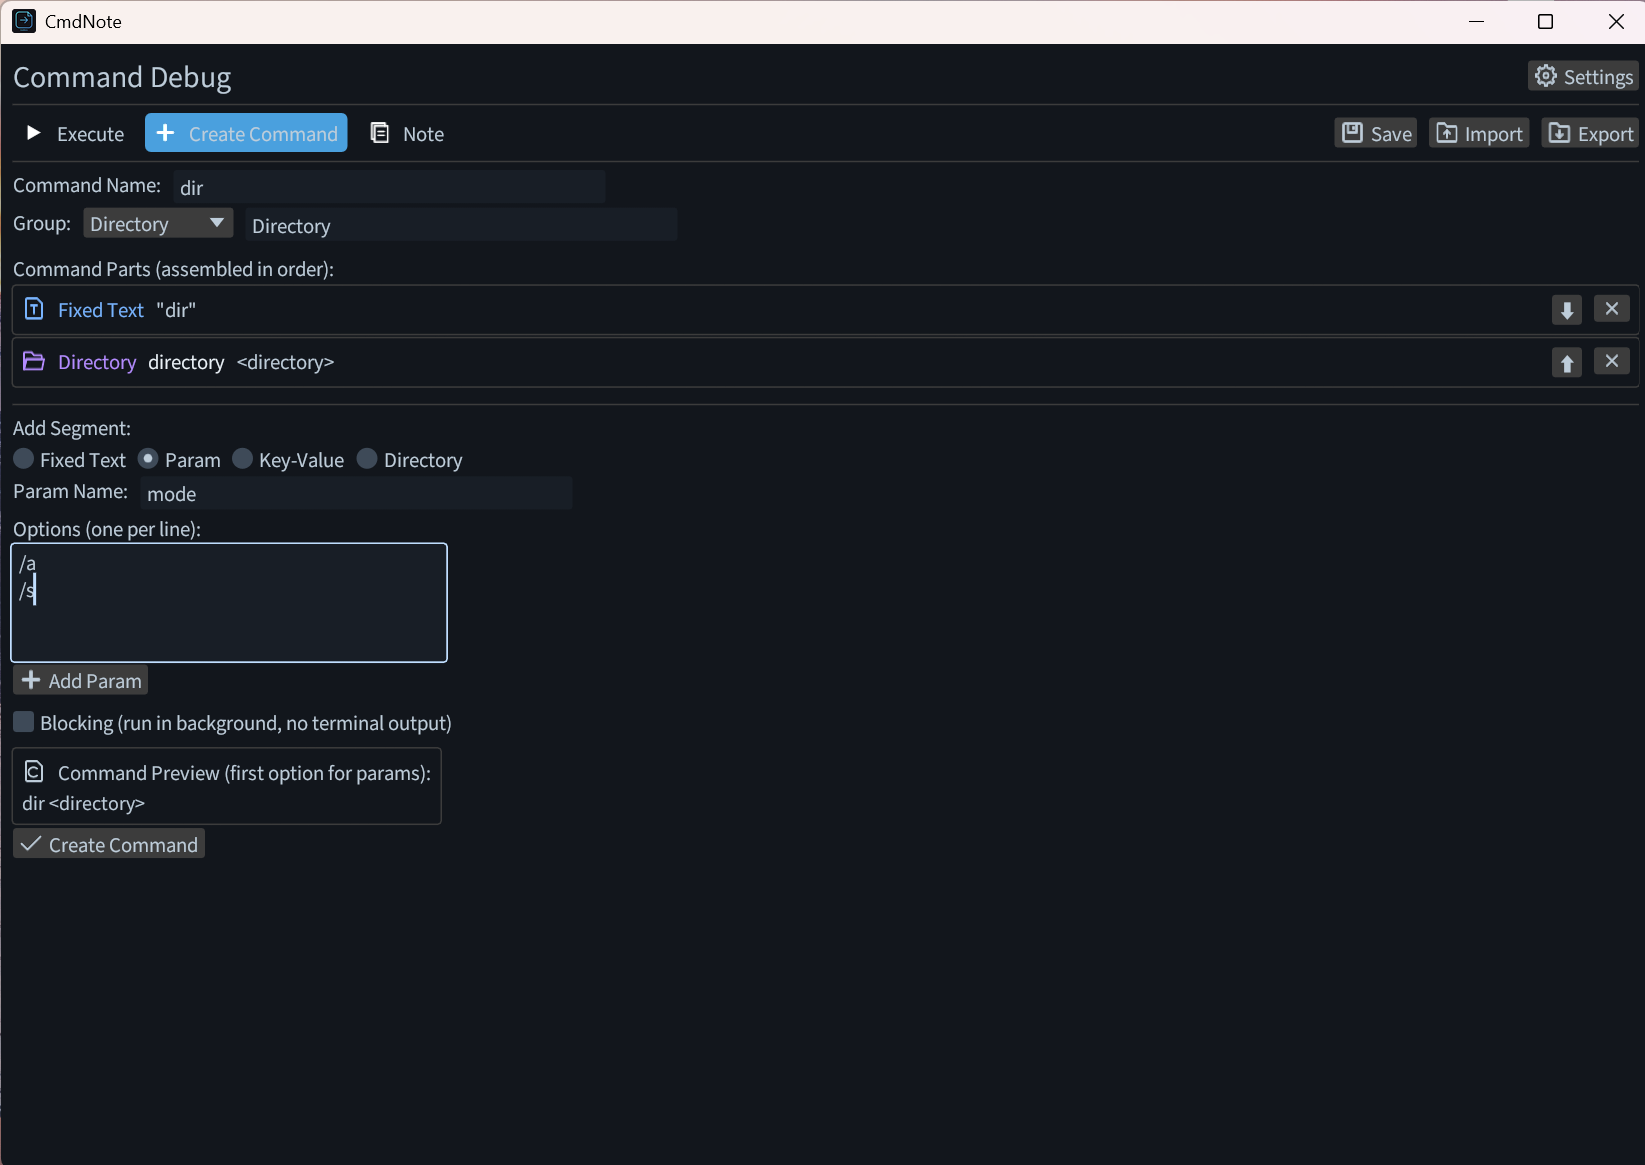
Task: Click the checkmark icon on bottom Create Command button
Action: coord(31,844)
